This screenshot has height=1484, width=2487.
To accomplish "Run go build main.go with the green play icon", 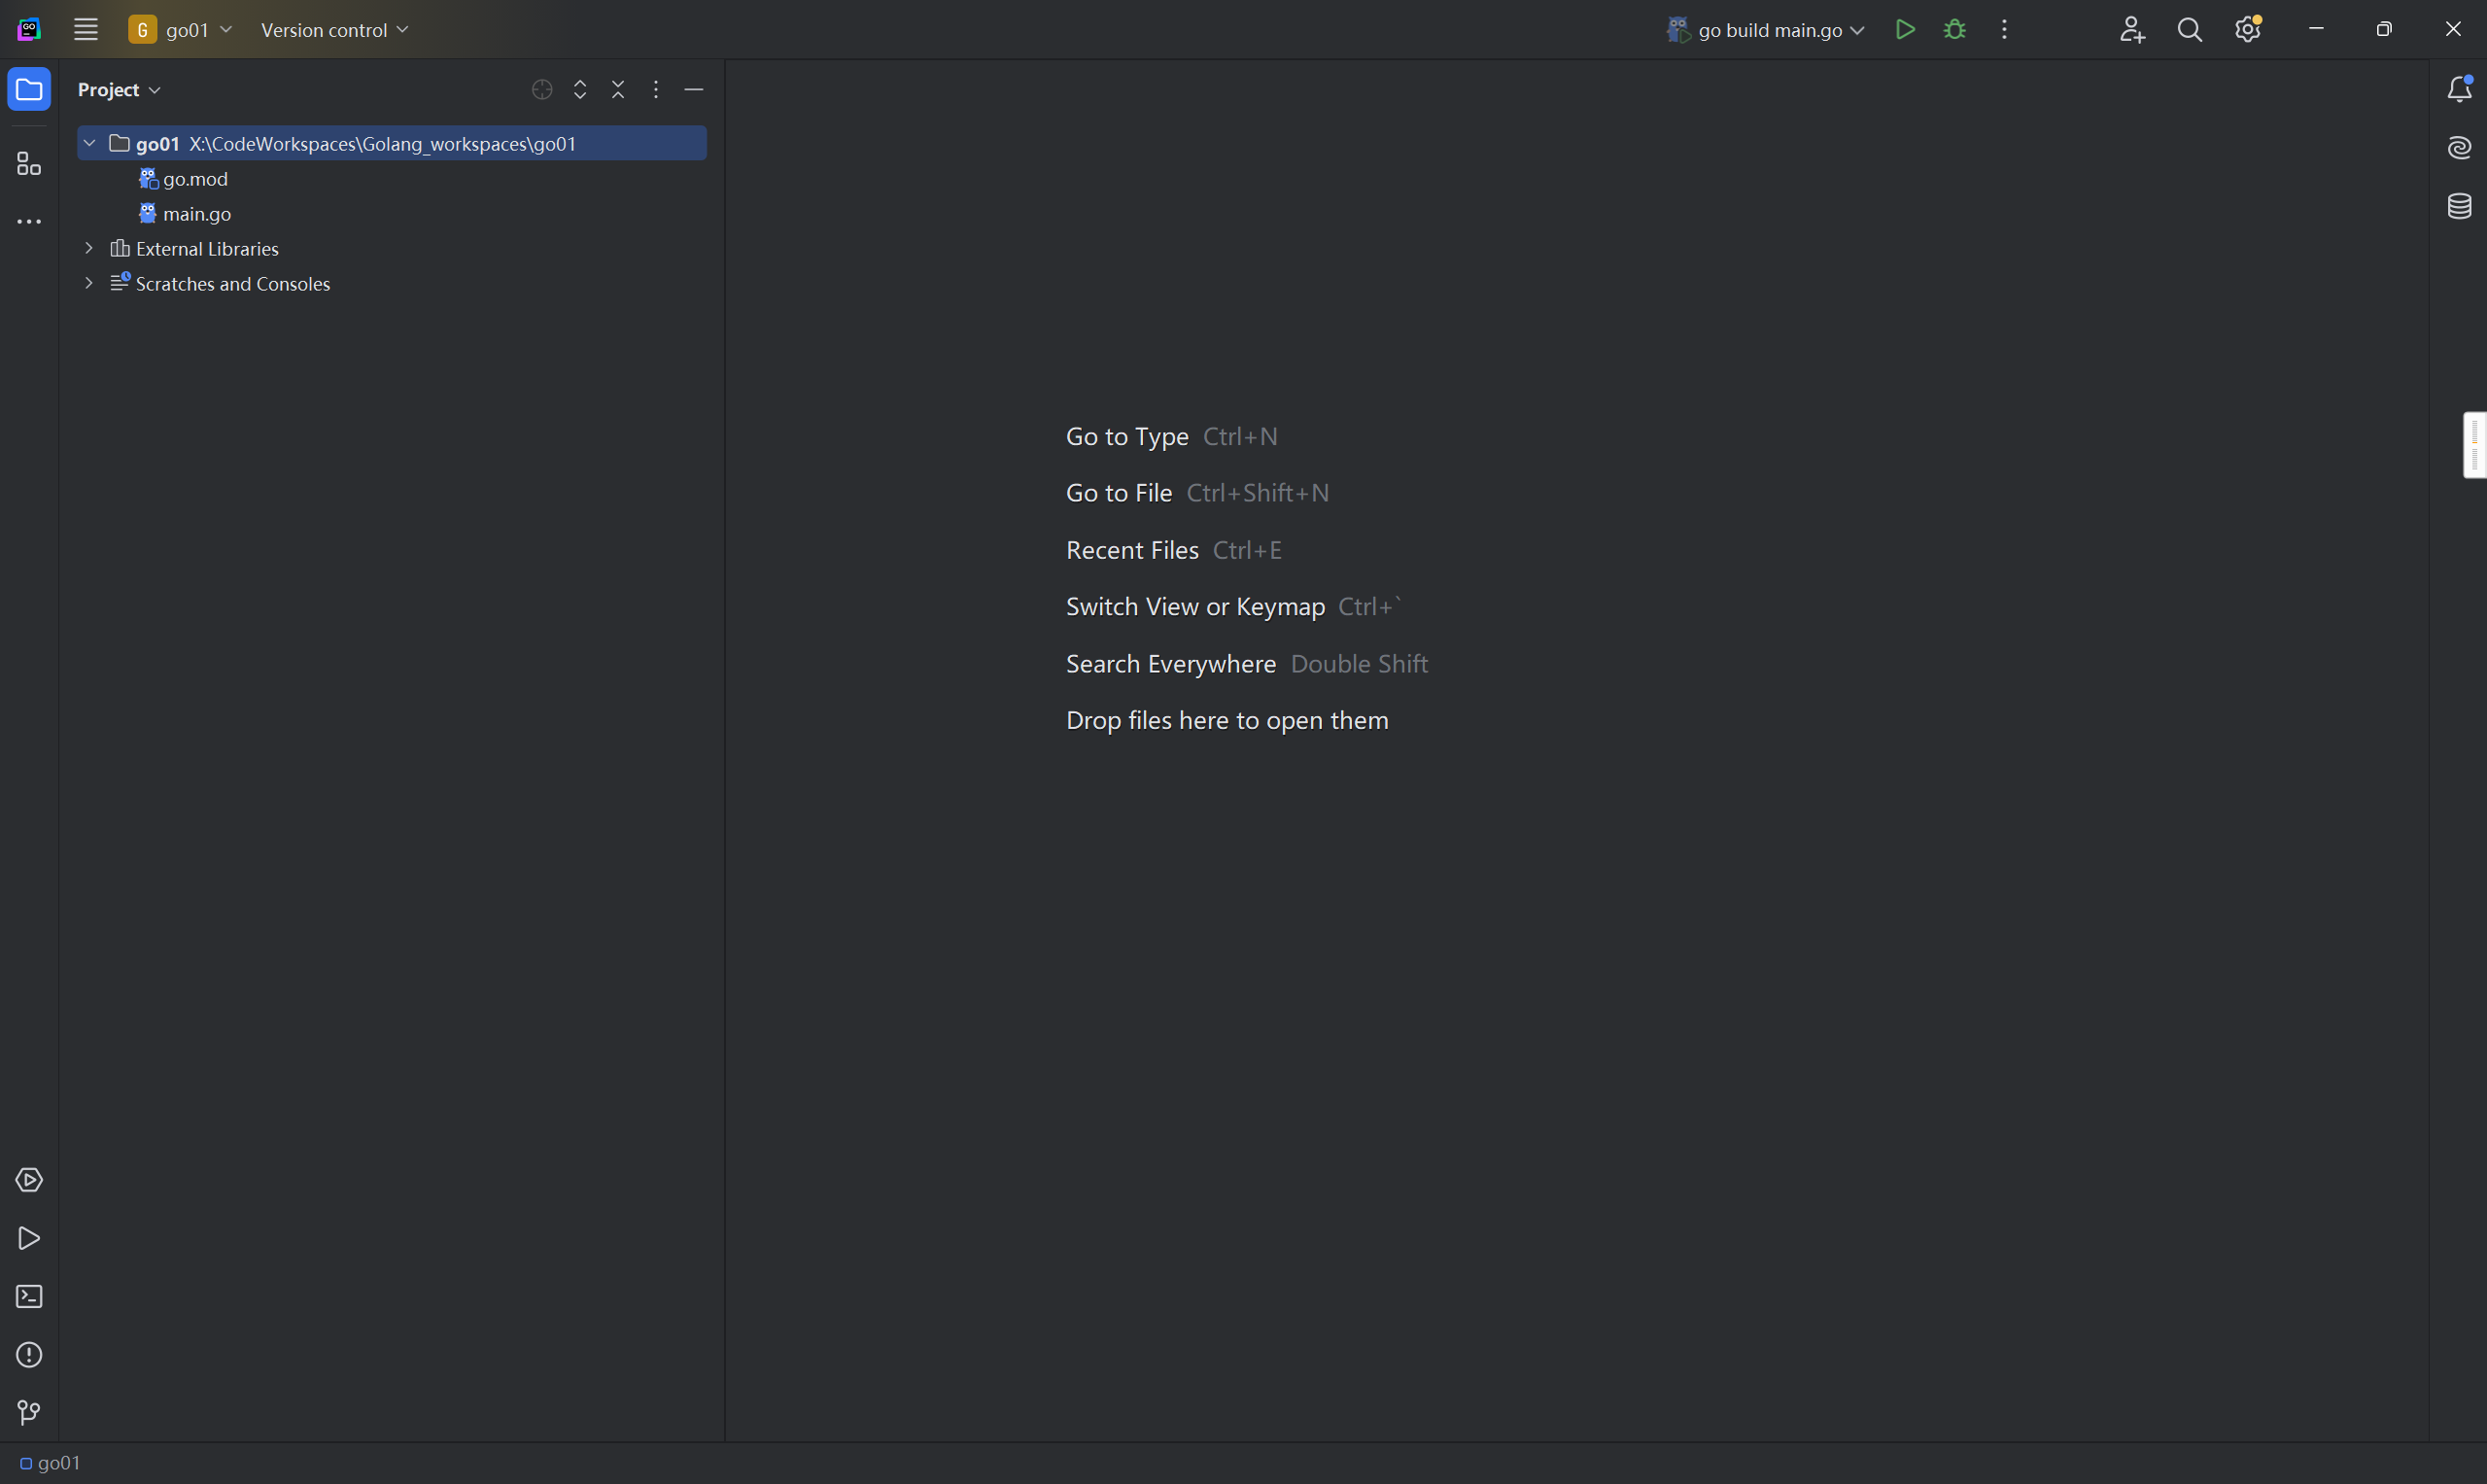I will coord(1905,29).
